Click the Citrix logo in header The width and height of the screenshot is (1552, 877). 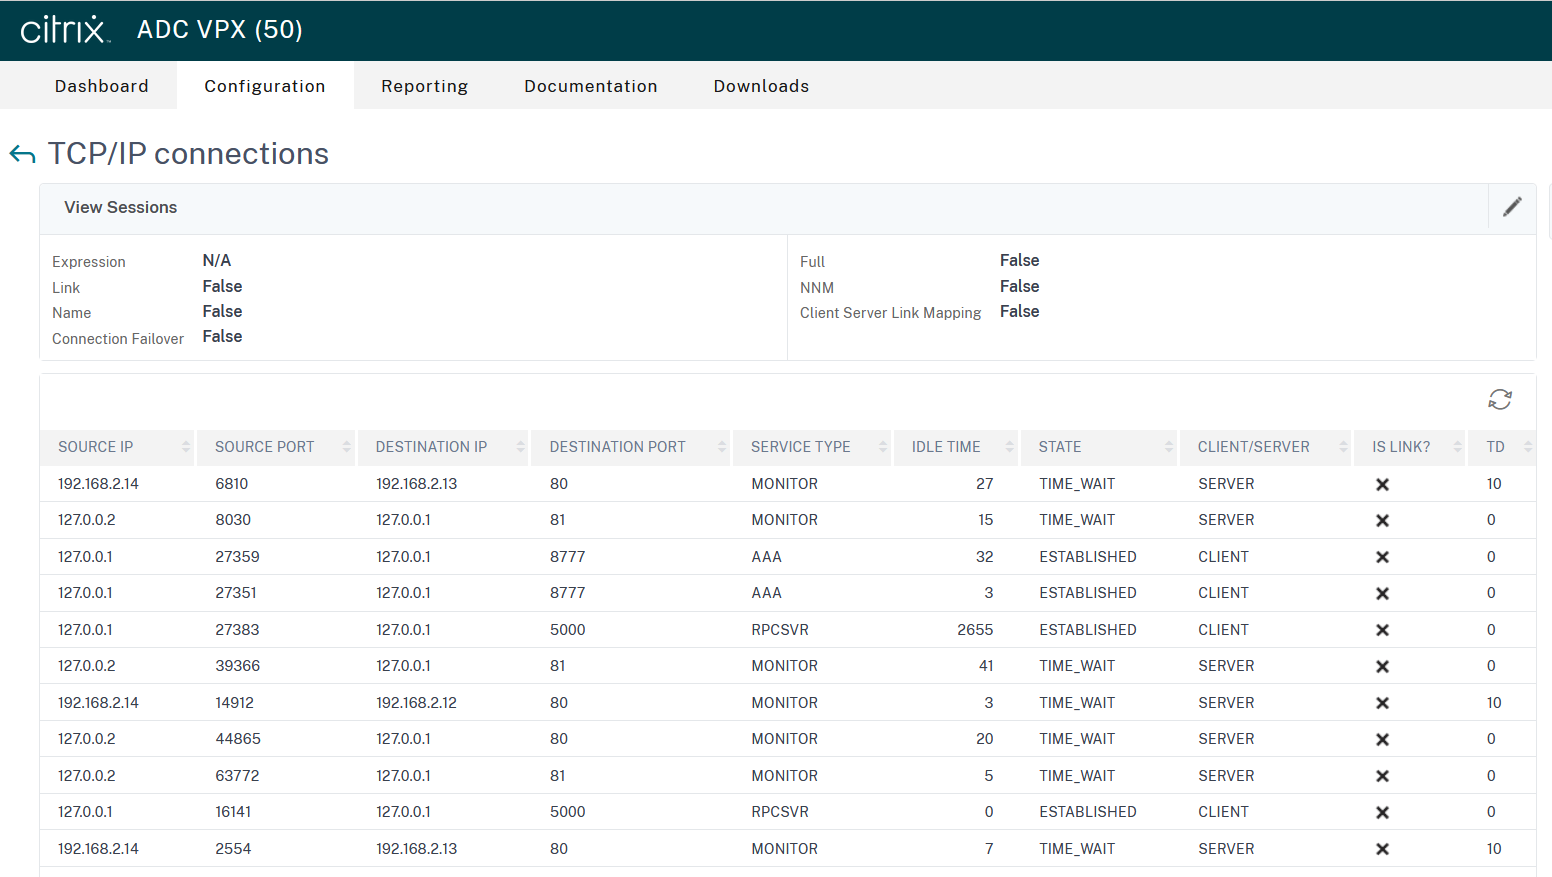point(64,30)
